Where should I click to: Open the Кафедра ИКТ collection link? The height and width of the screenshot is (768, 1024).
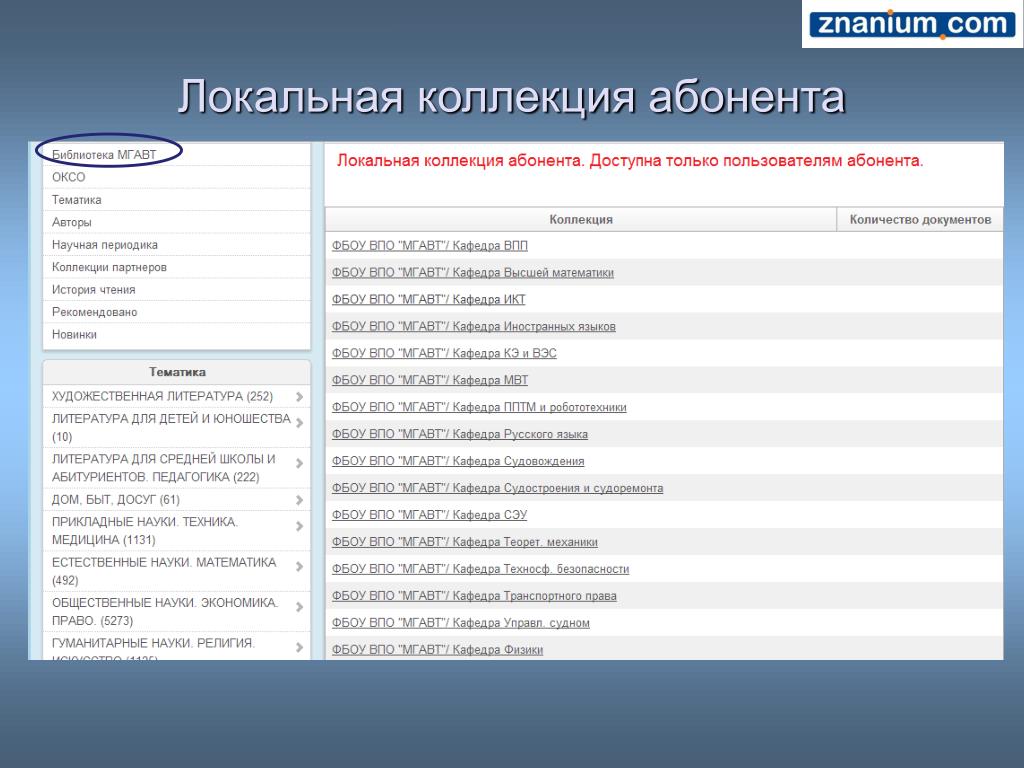(428, 299)
